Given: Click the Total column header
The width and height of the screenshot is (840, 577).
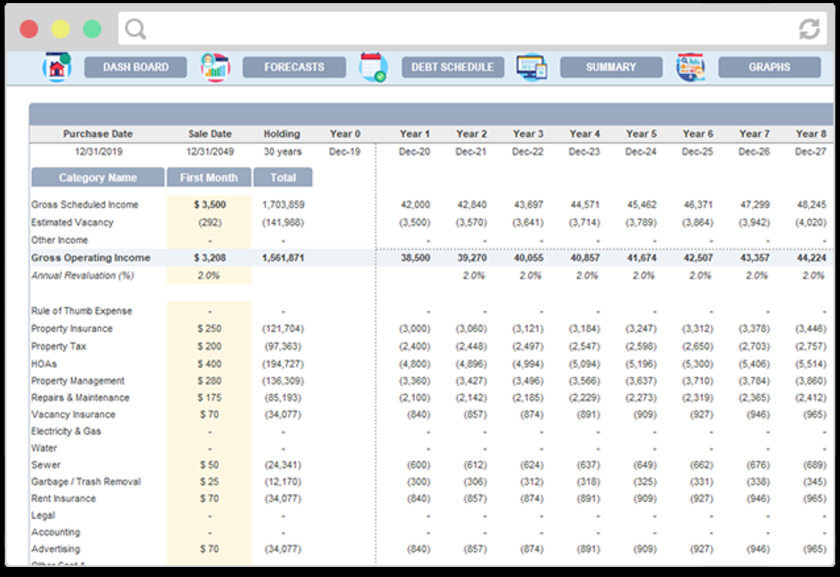Looking at the screenshot, I should 282,177.
